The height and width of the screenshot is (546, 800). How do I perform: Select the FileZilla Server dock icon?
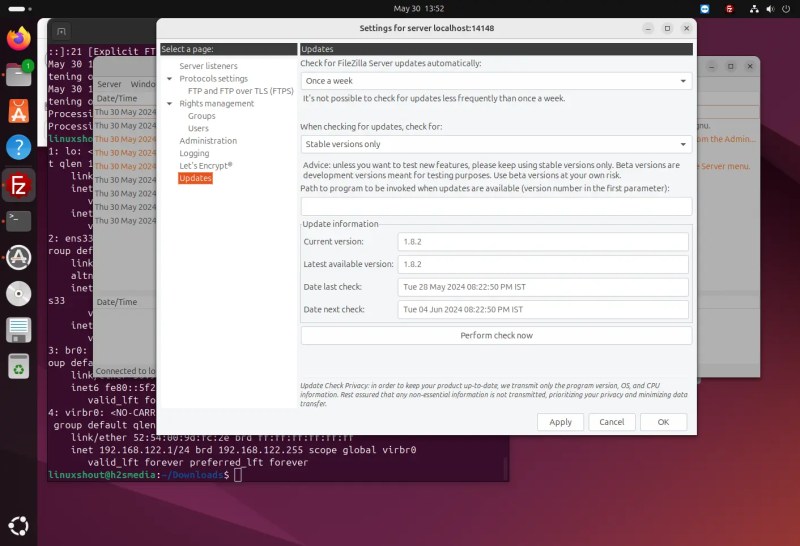[x=18, y=185]
